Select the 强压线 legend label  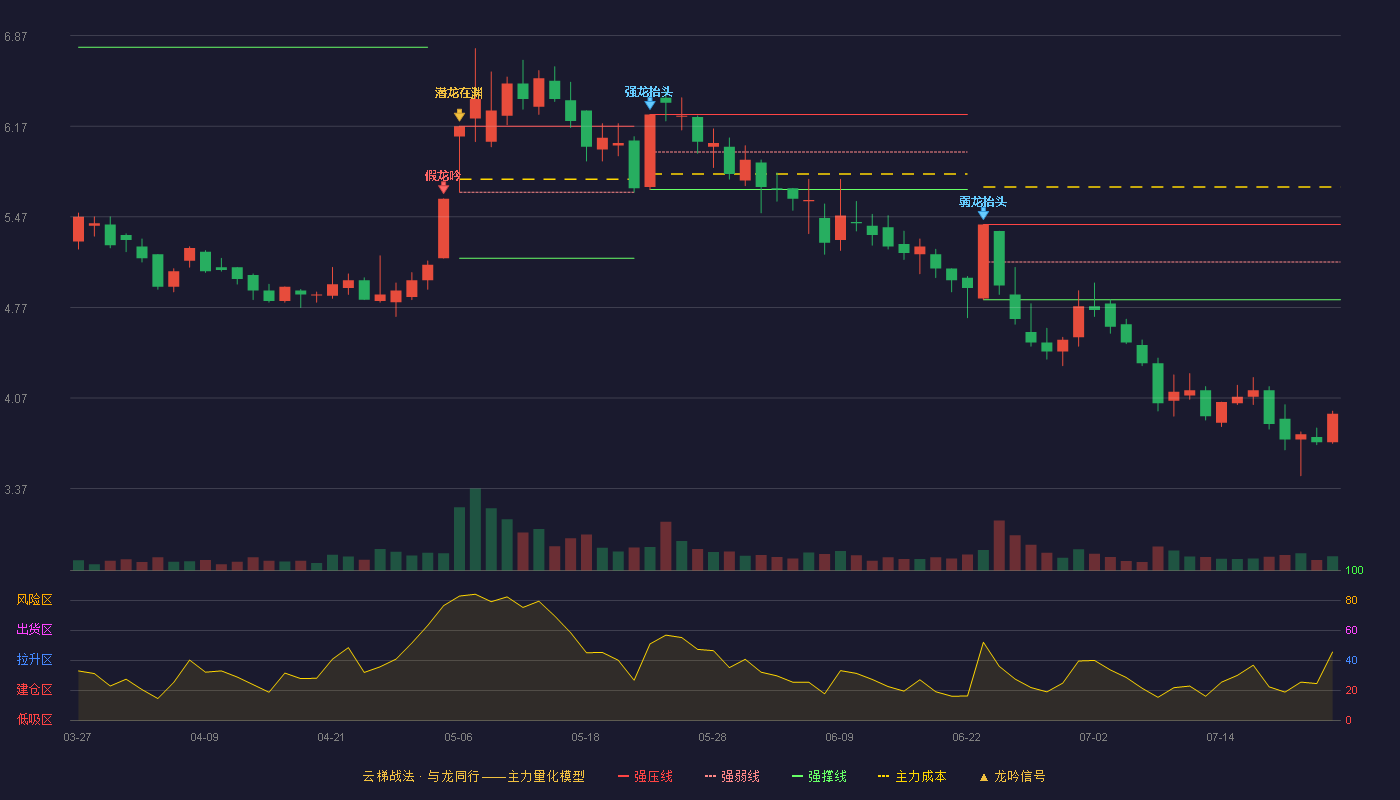pos(653,777)
